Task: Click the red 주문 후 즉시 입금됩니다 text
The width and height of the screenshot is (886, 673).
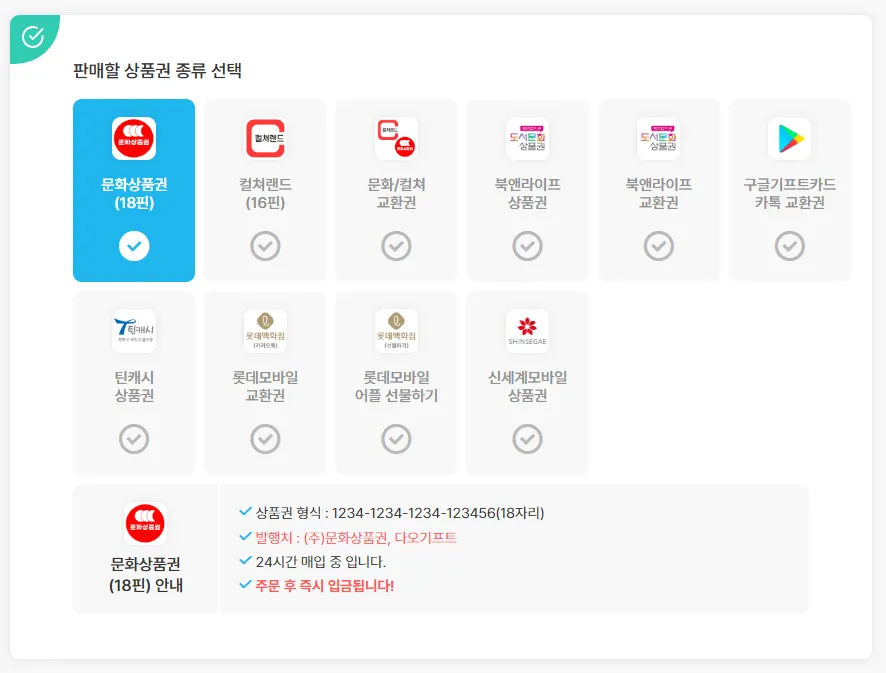Action: click(324, 585)
